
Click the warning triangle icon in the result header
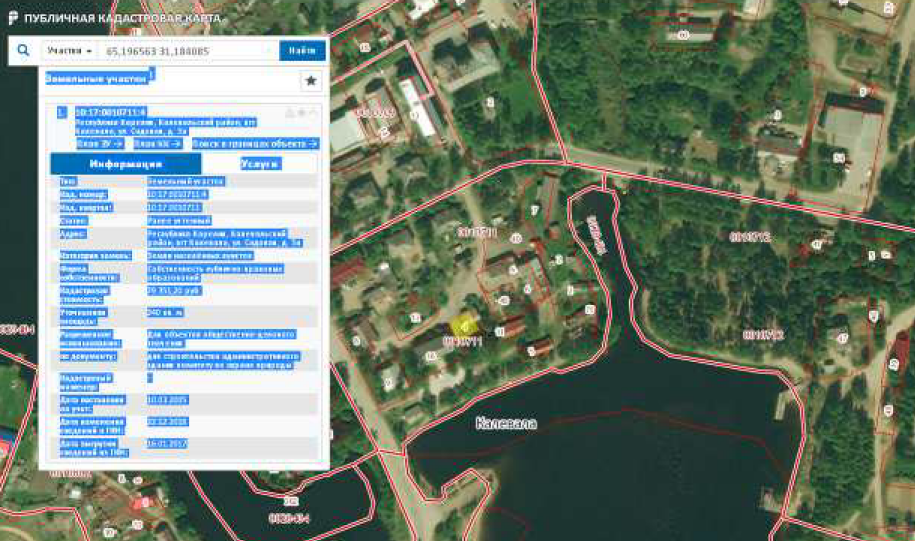click(290, 112)
